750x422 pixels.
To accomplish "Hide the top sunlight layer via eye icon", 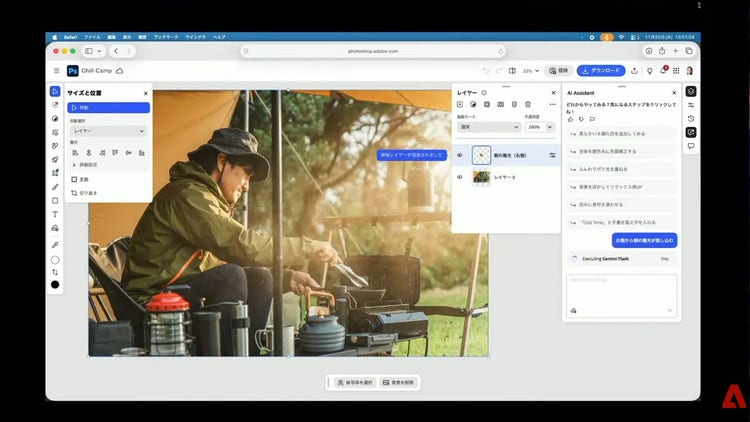I will click(x=460, y=155).
